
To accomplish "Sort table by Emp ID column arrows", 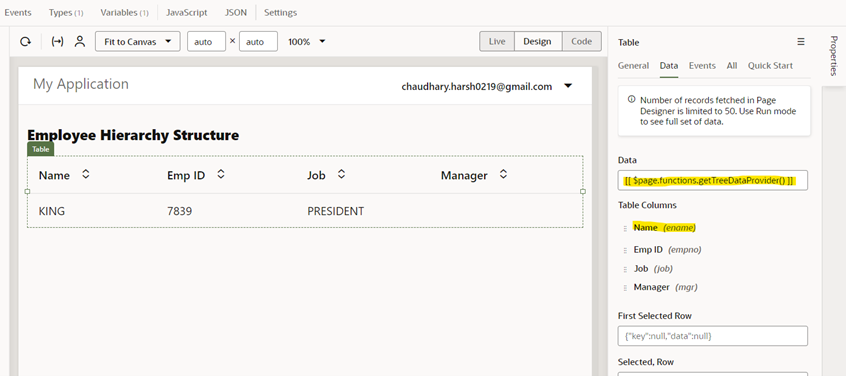I will coord(221,174).
